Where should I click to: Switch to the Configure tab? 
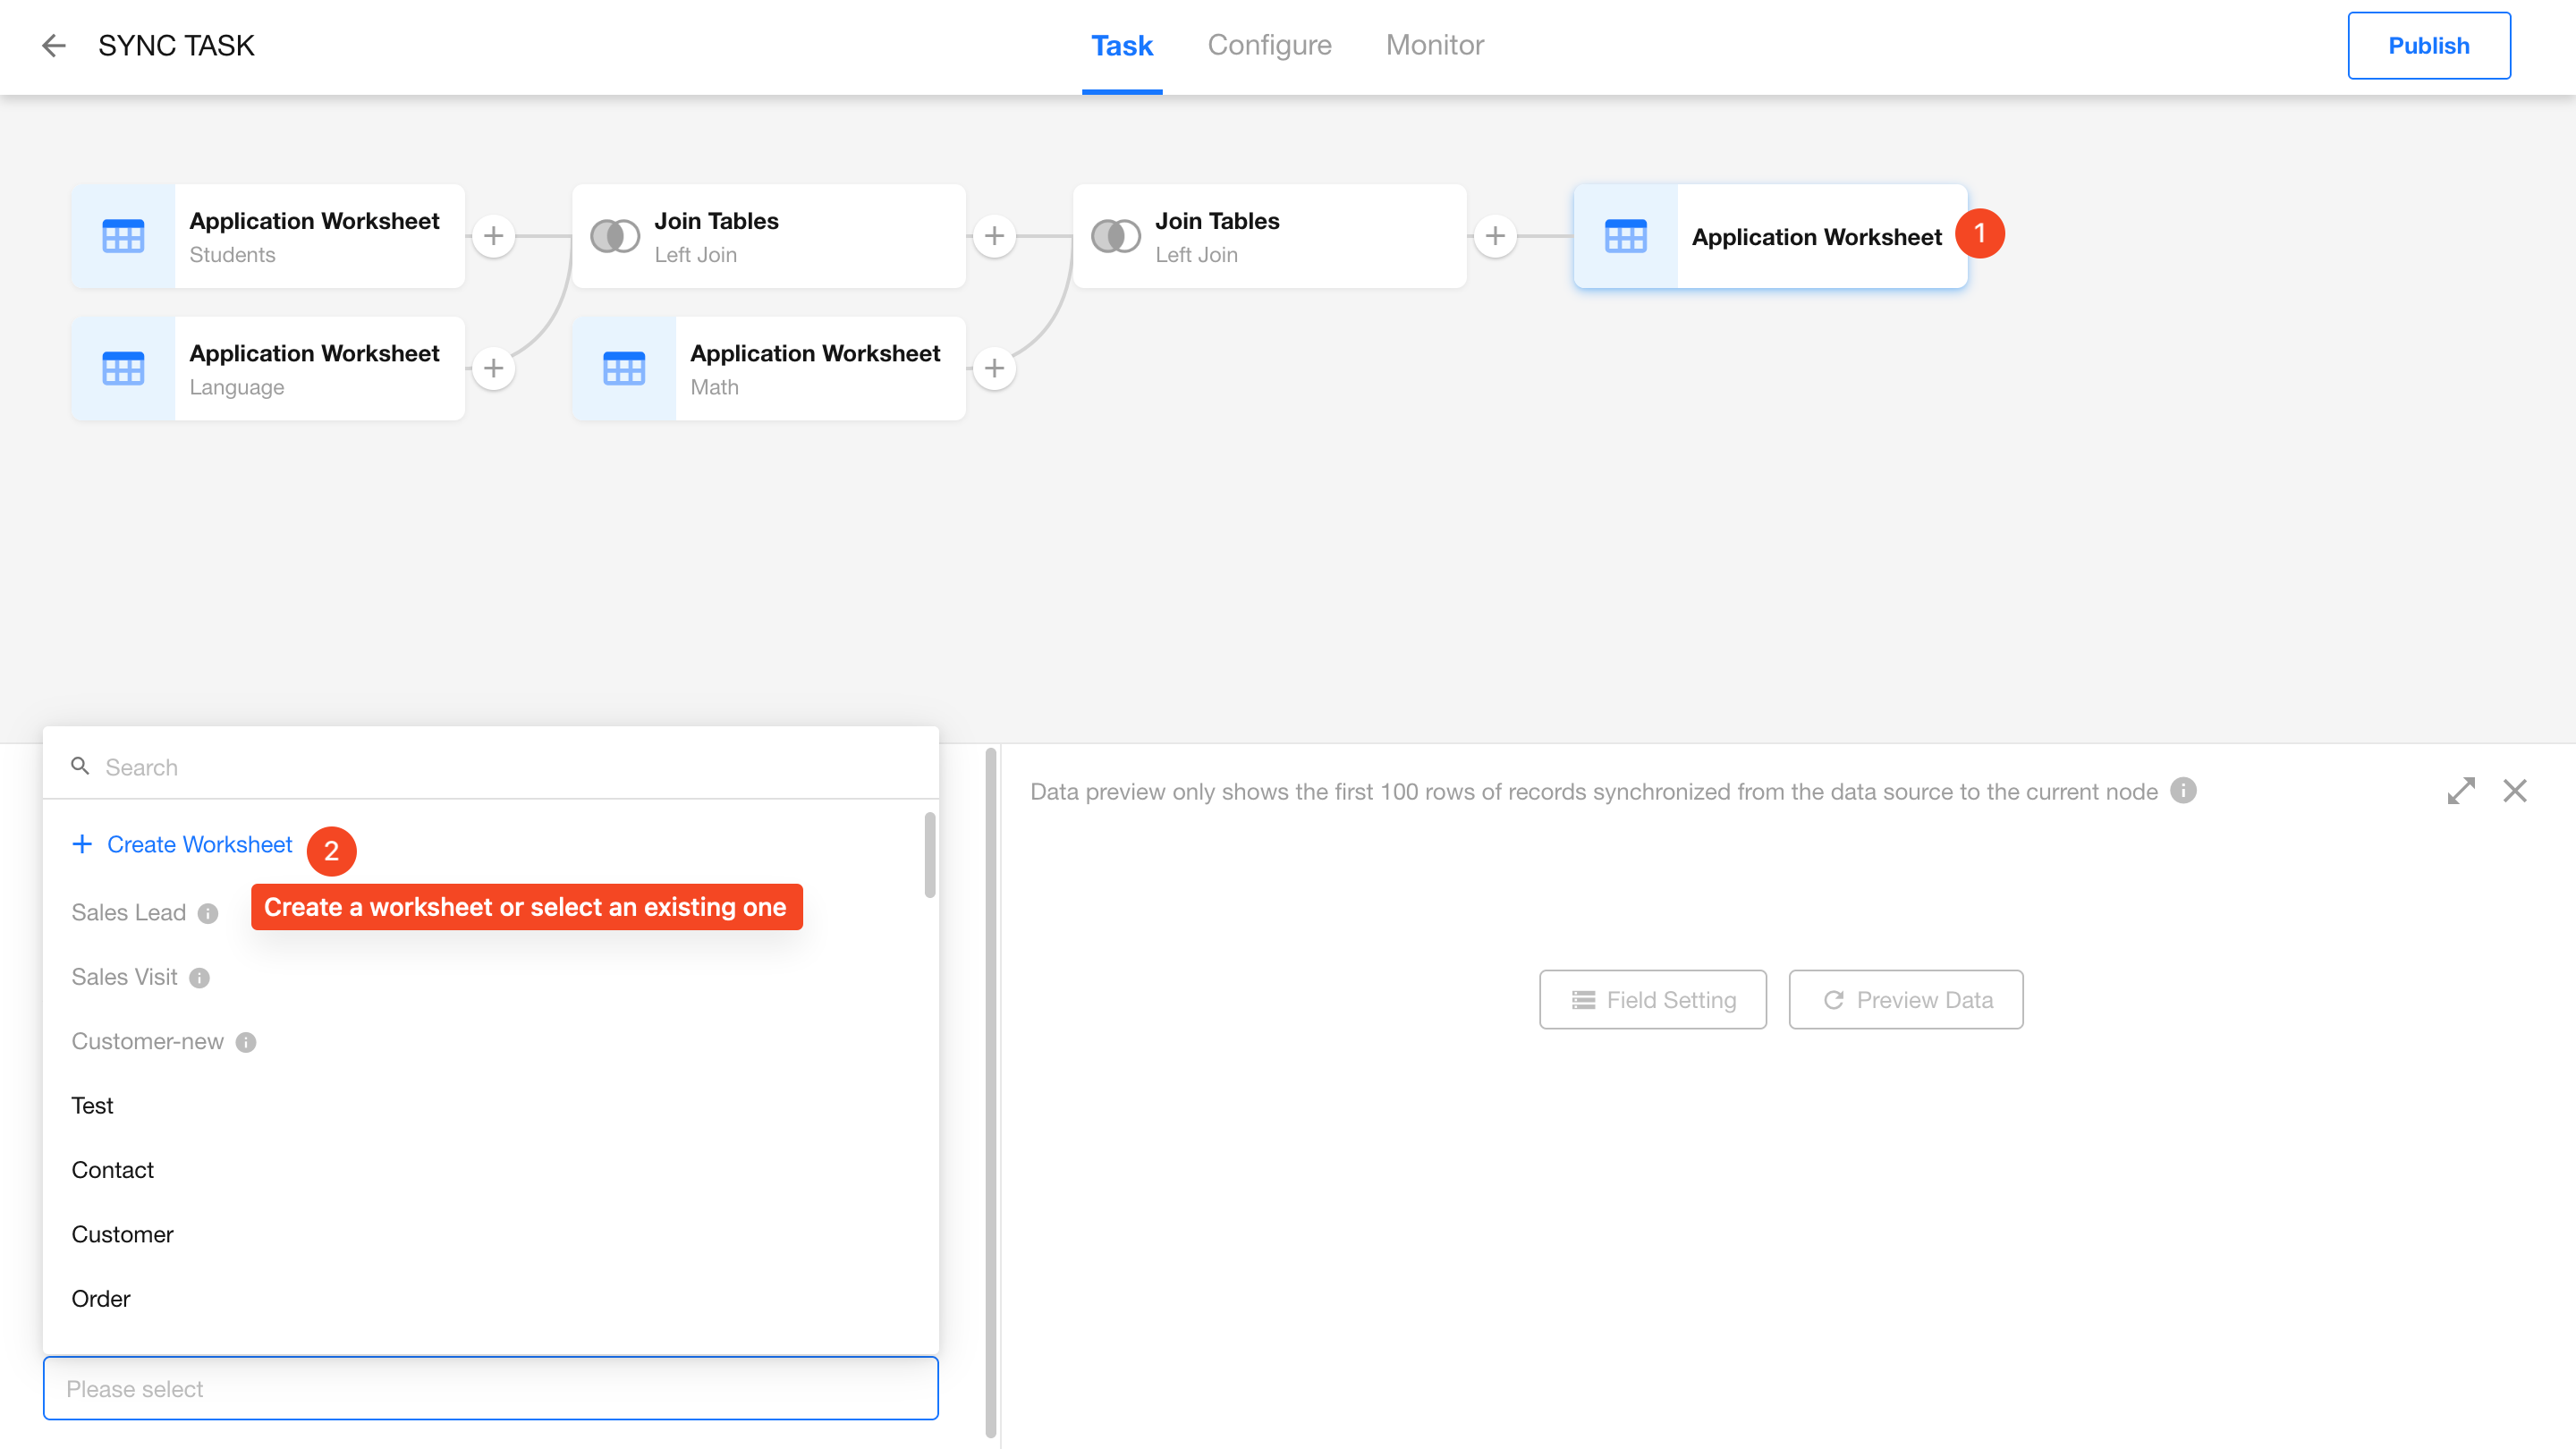pyautogui.click(x=1269, y=45)
